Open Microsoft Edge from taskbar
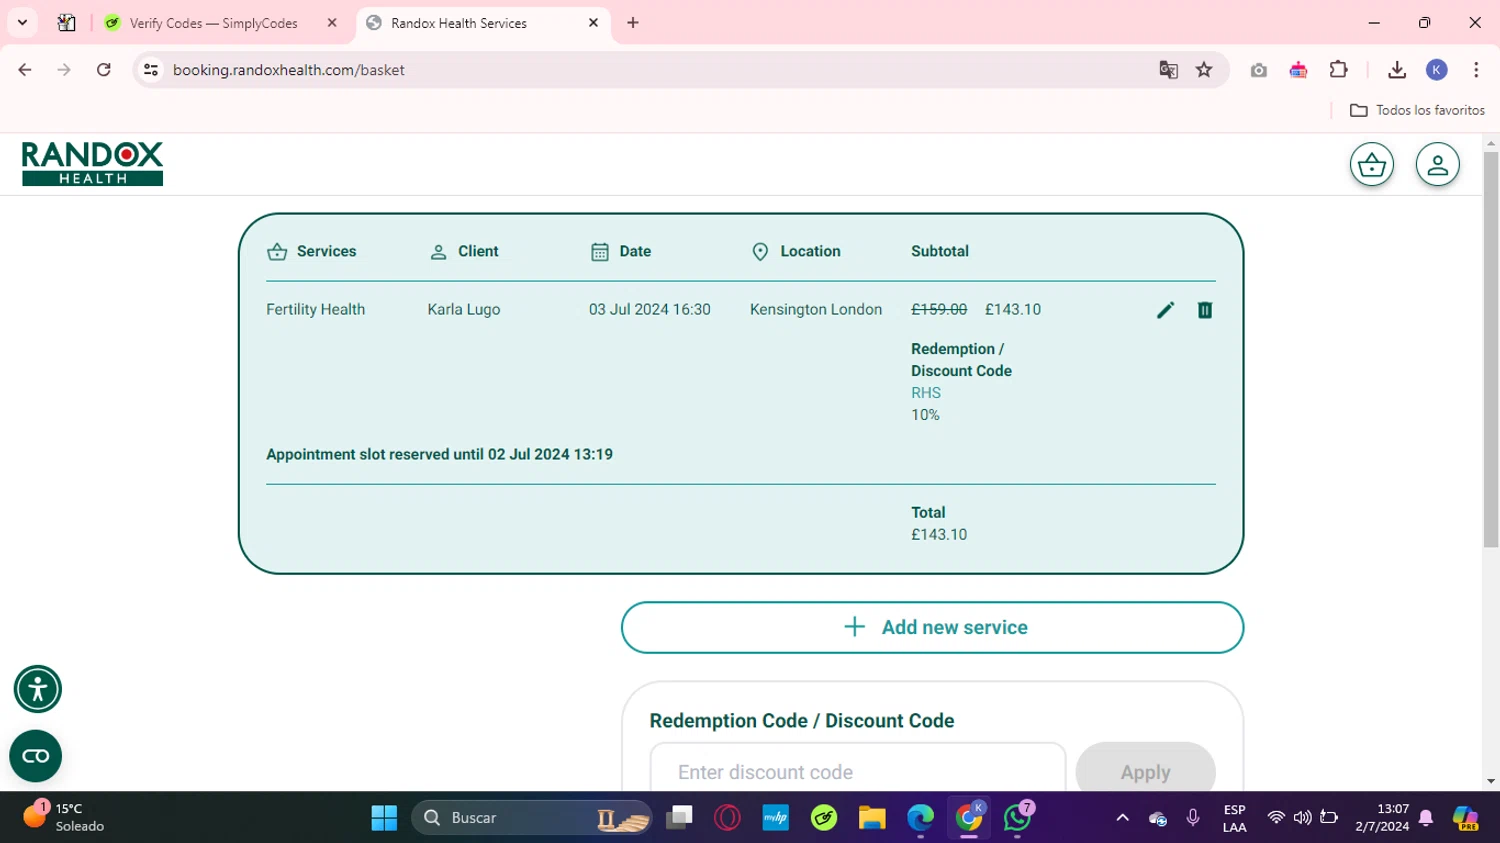The image size is (1500, 843). pyautogui.click(x=920, y=818)
